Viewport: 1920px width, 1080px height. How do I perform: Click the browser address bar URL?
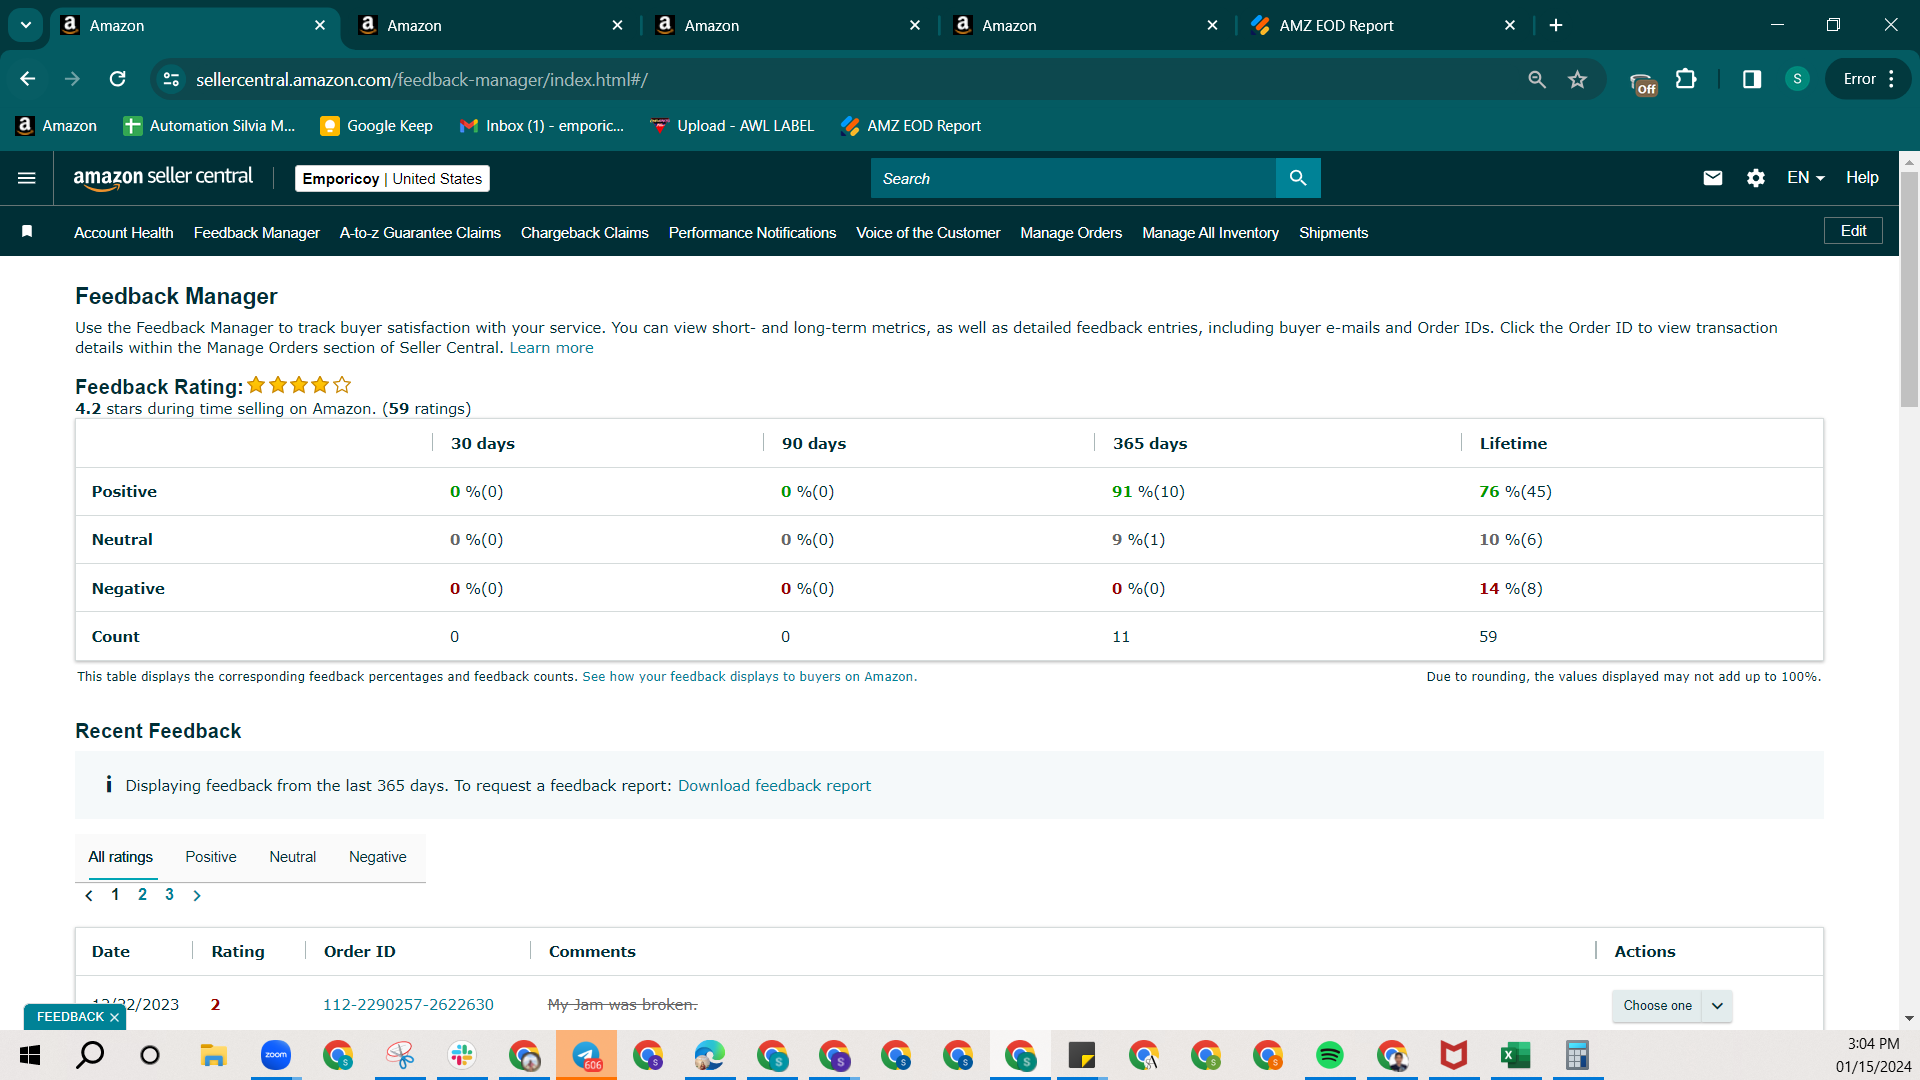[421, 79]
